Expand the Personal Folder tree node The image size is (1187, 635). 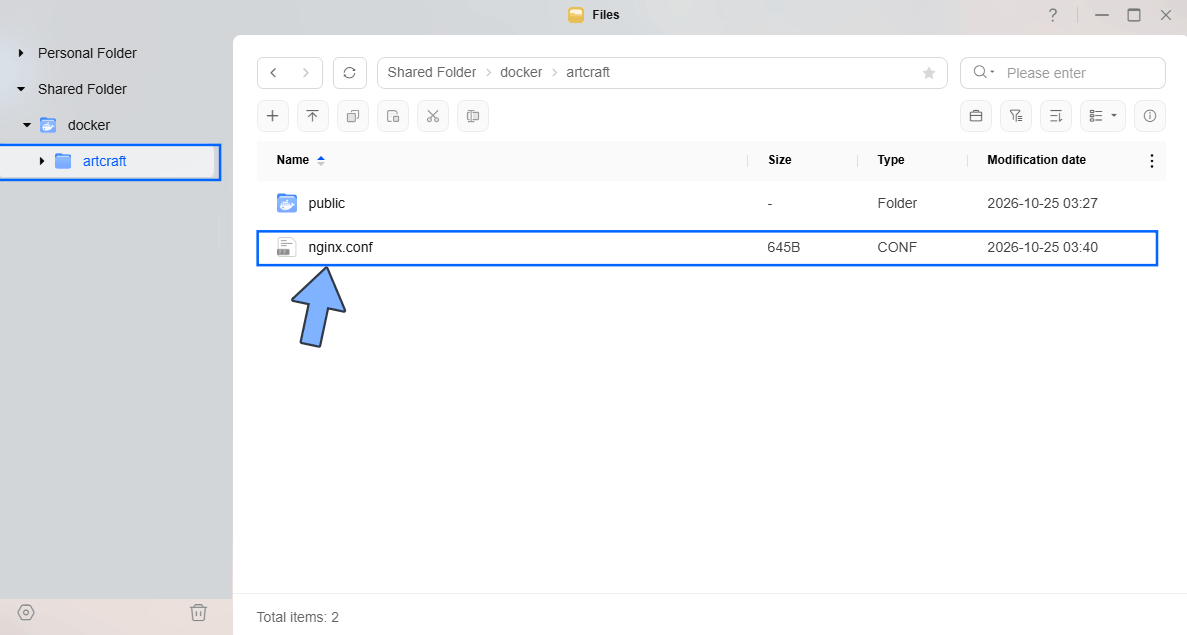click(x=21, y=53)
